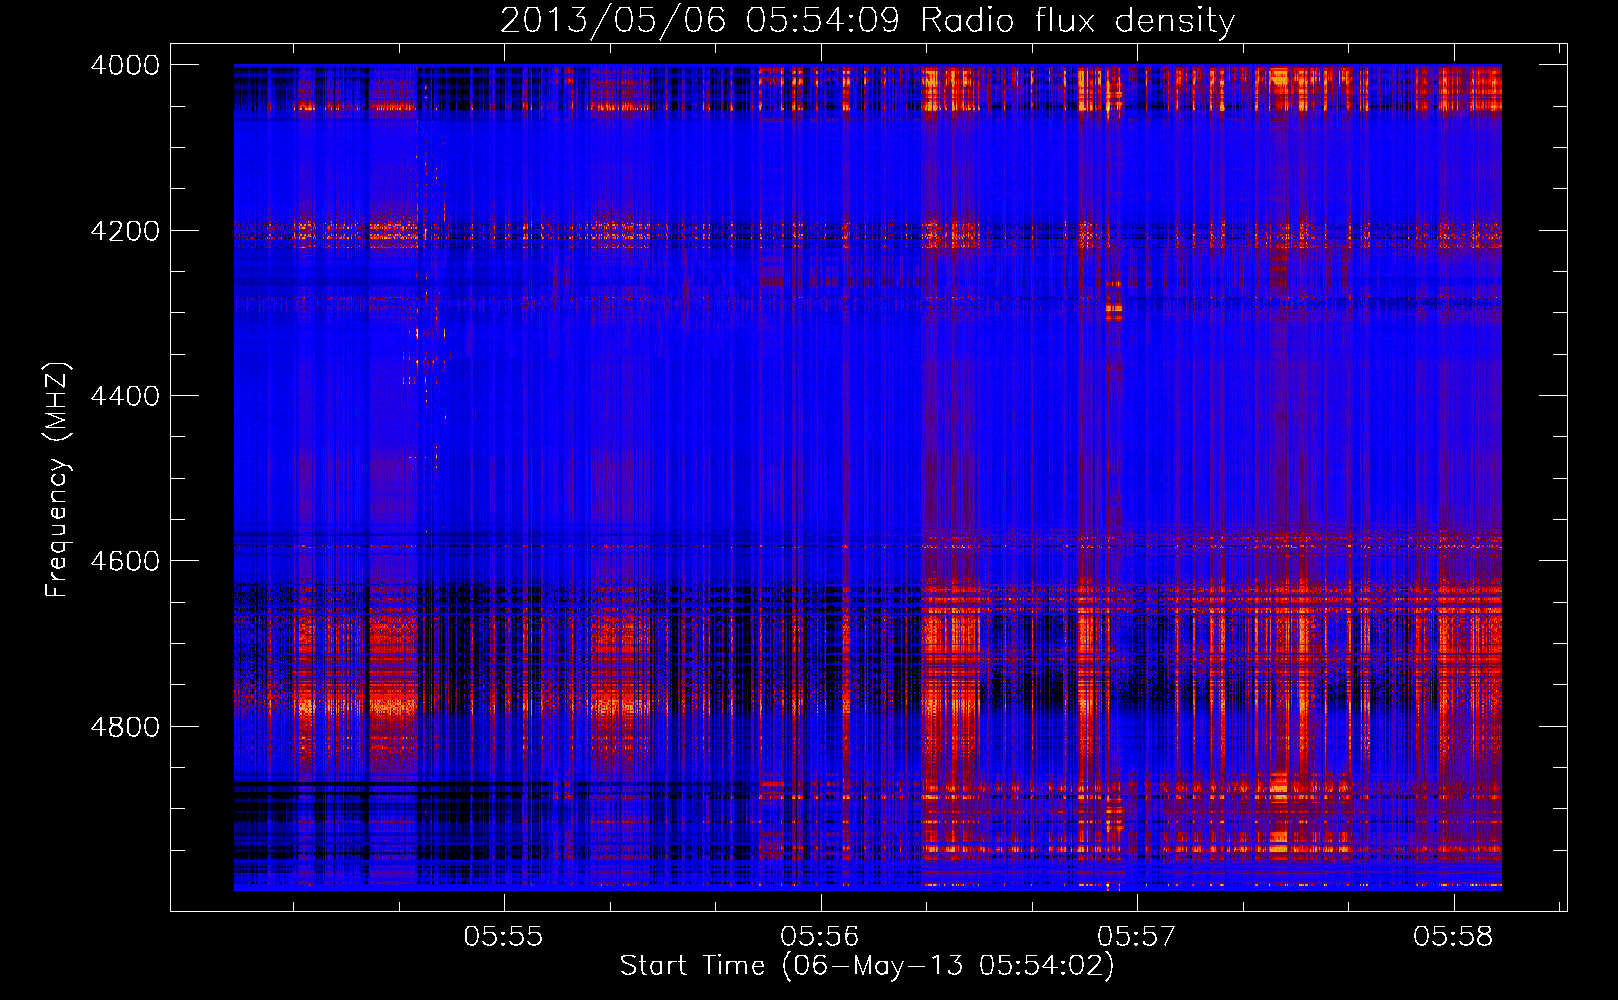
Task: Pick the 4600 frequency tick label
Action: 125,561
